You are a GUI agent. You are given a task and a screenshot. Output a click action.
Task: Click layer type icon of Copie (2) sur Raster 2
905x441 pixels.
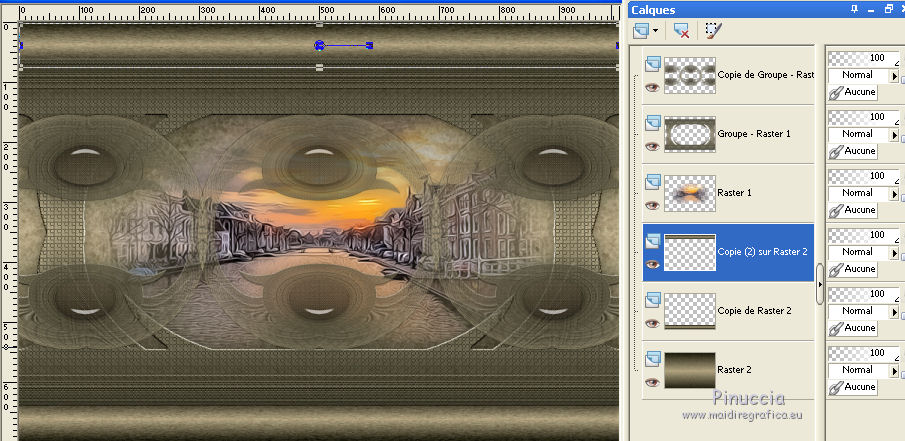tap(653, 240)
